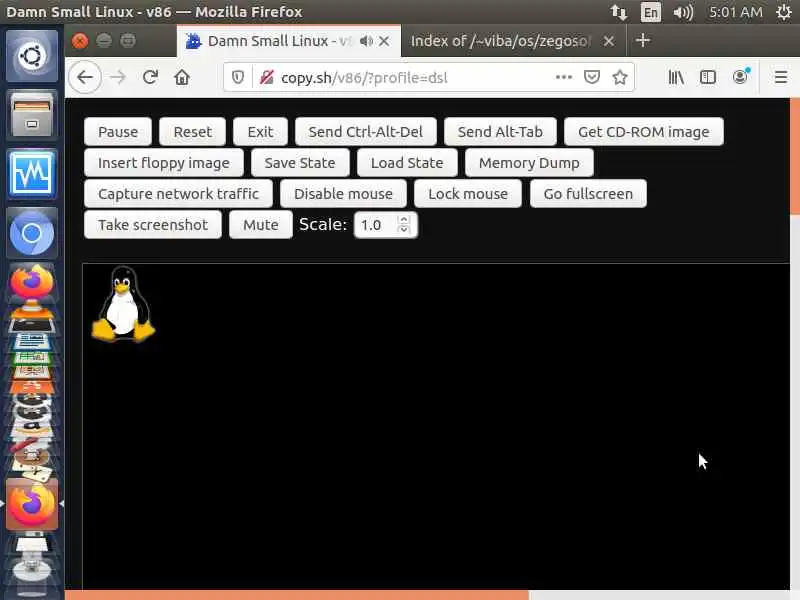
Task: Toggle the Lock mouse button
Action: pos(468,194)
